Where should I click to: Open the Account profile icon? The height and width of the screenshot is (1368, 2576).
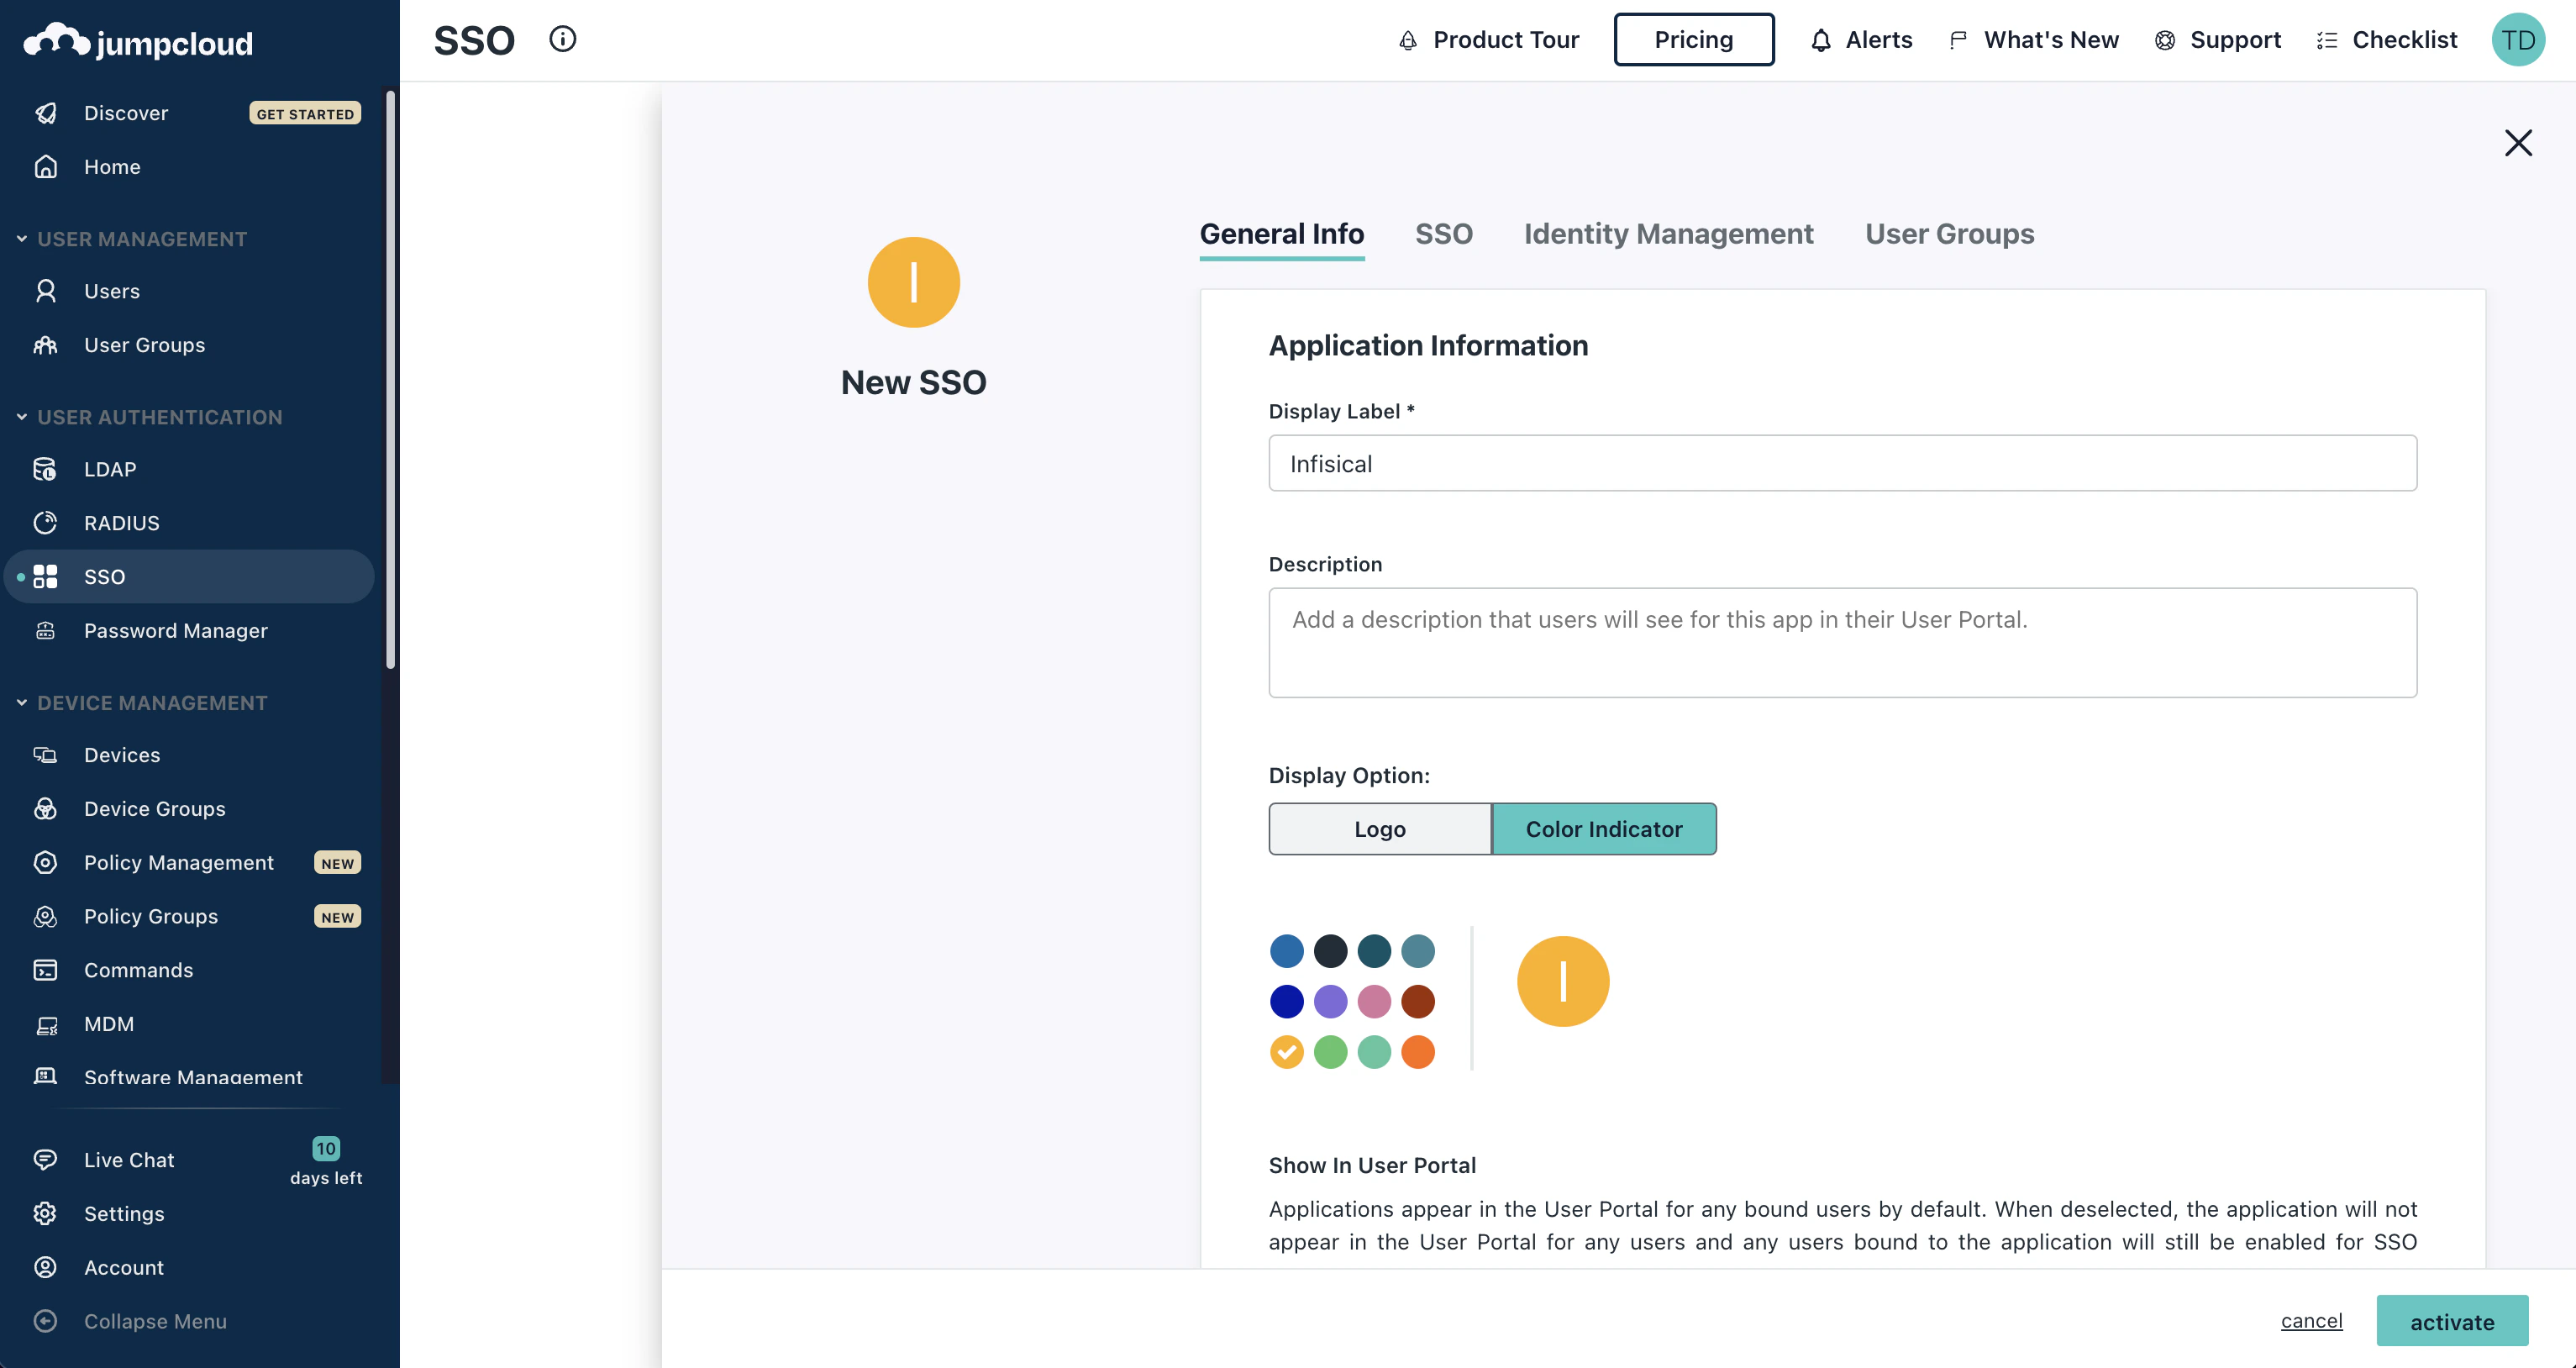[46, 1268]
